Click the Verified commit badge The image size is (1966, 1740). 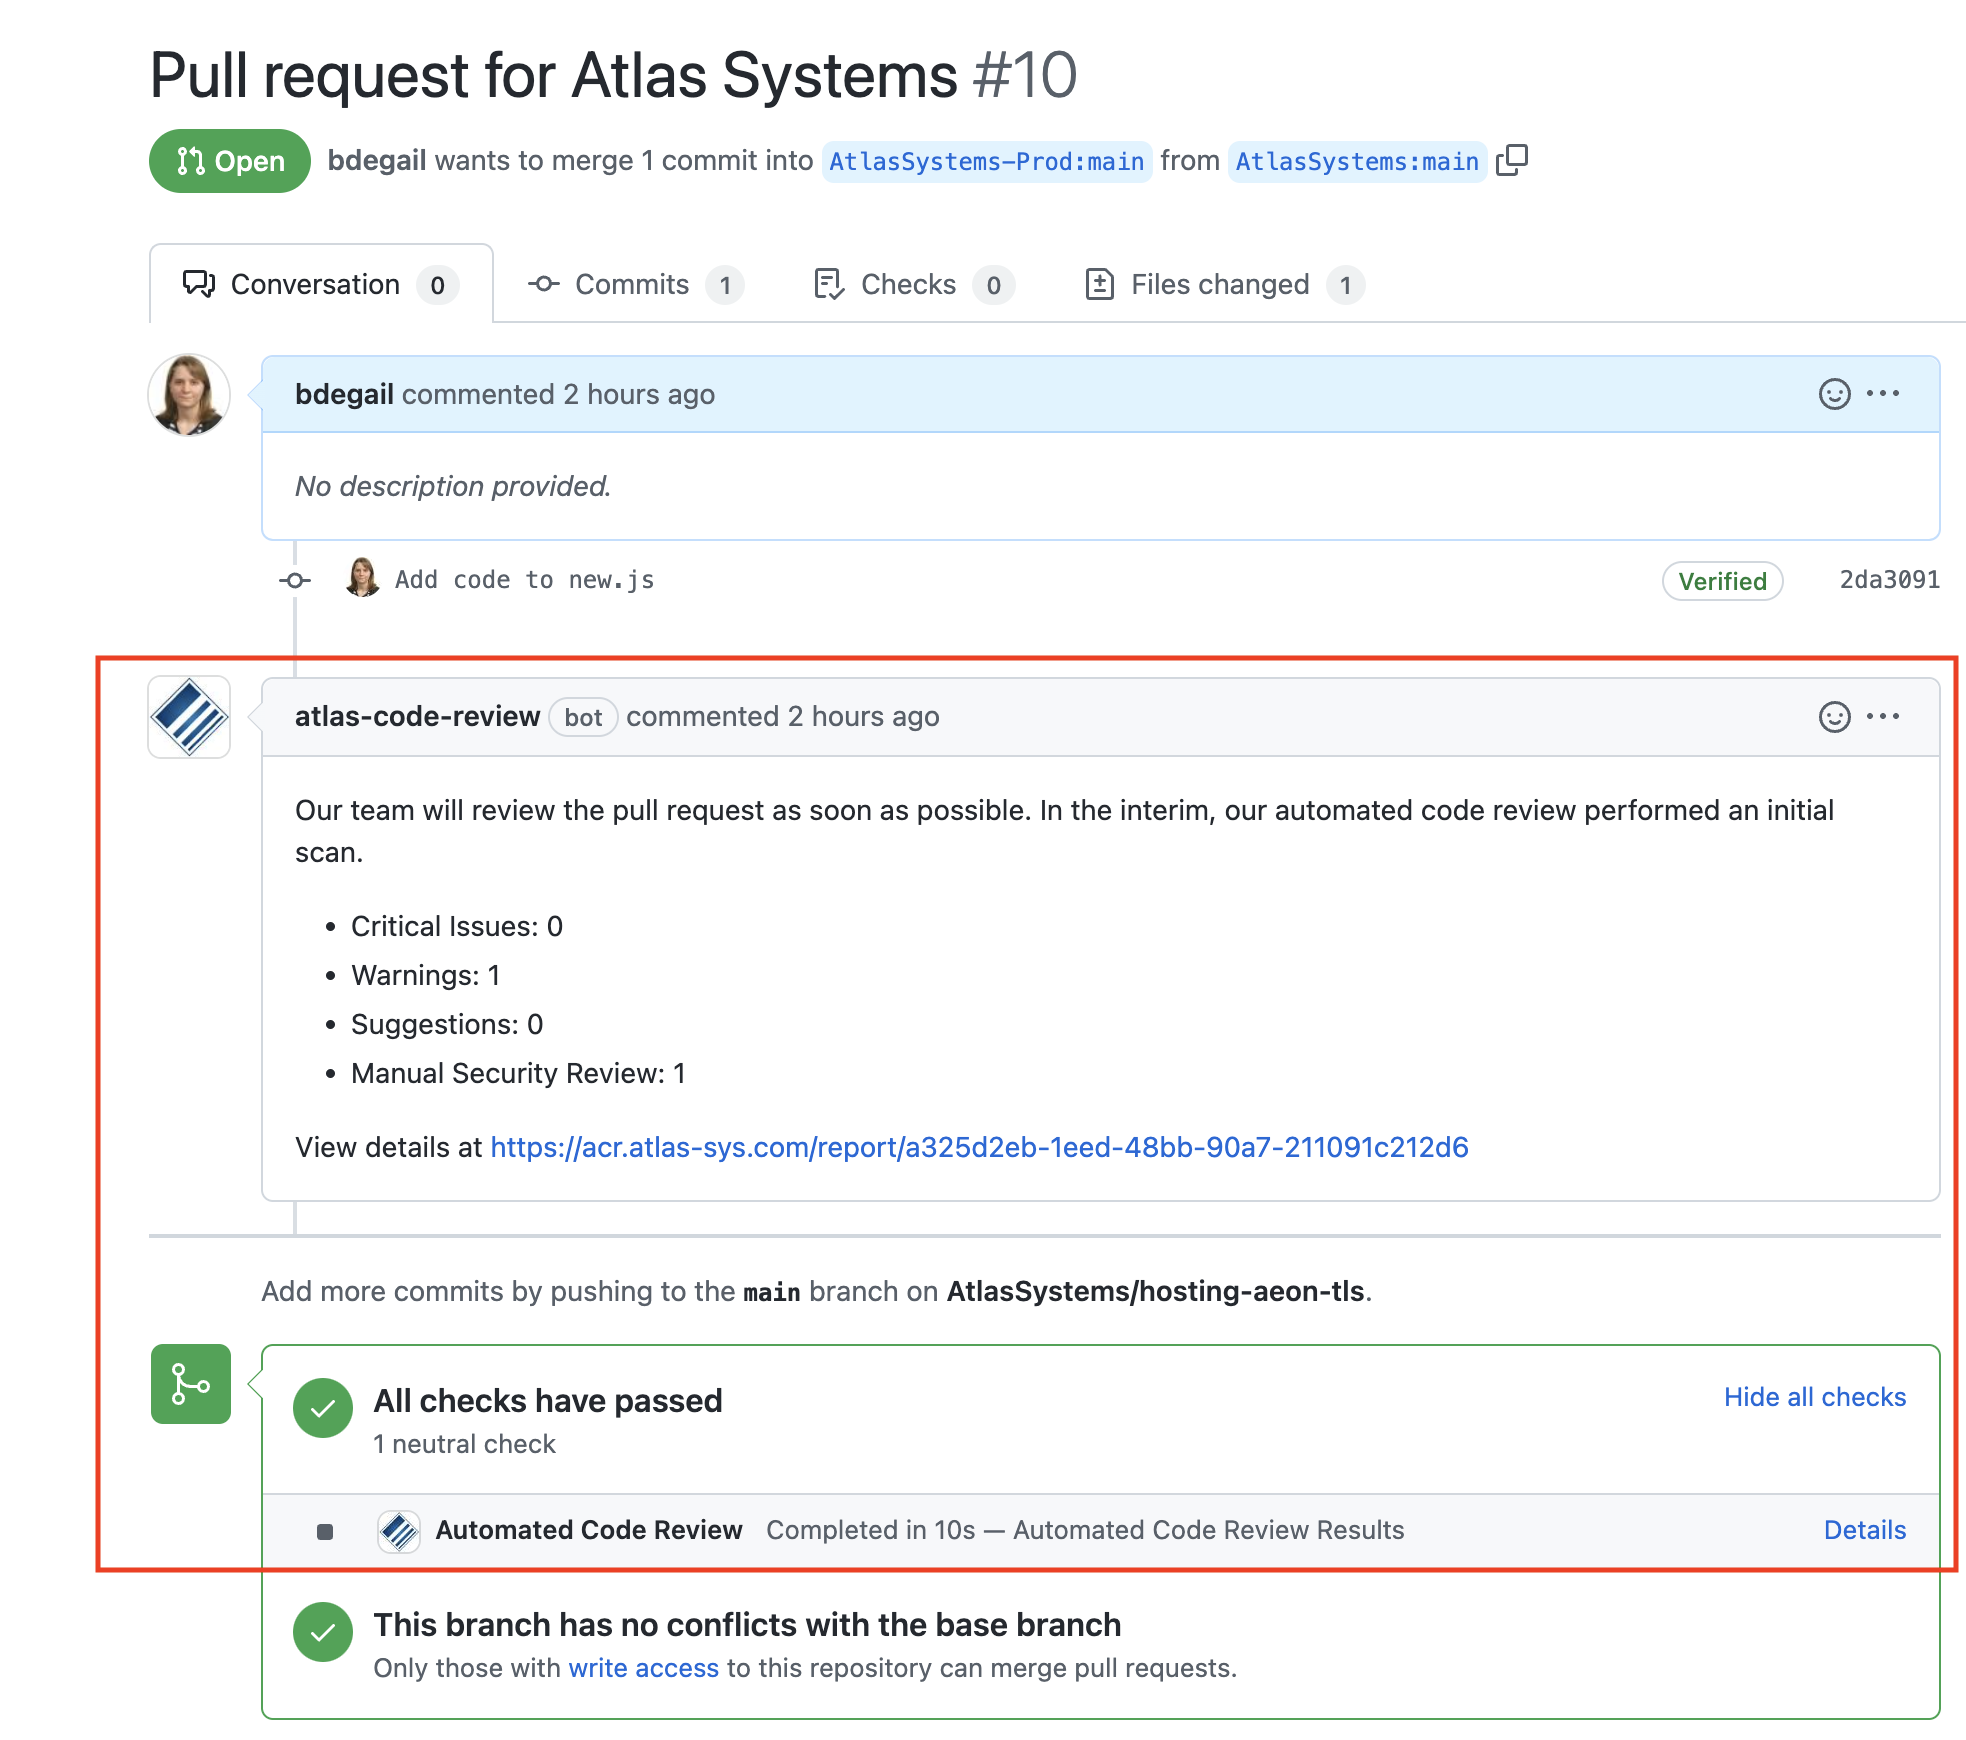pos(1722,581)
